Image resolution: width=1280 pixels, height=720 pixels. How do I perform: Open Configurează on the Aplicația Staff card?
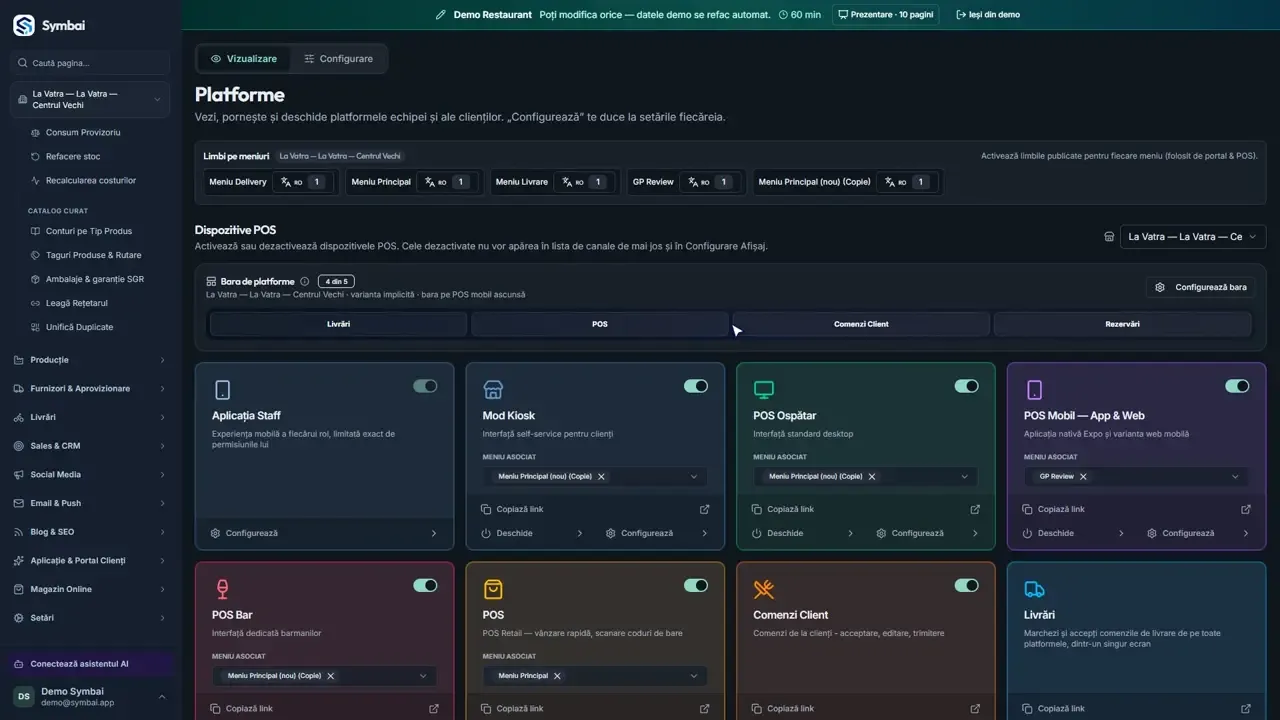click(324, 533)
